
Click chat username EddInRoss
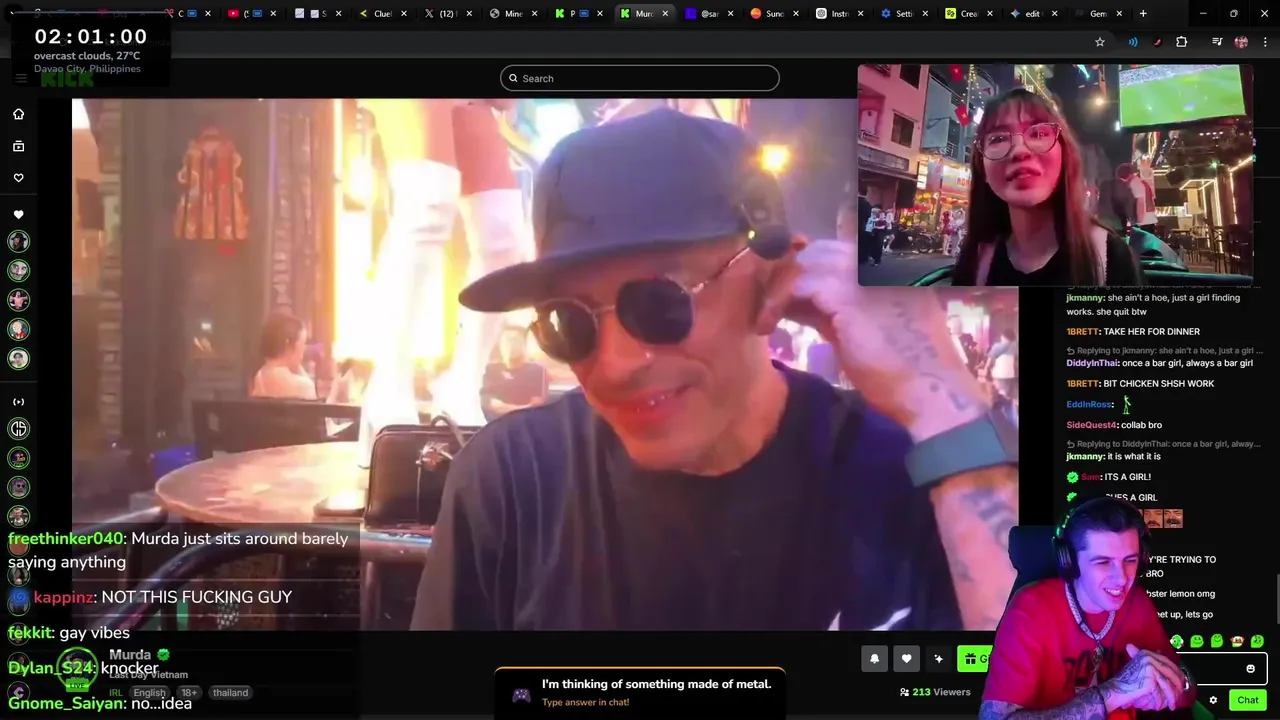point(1089,404)
